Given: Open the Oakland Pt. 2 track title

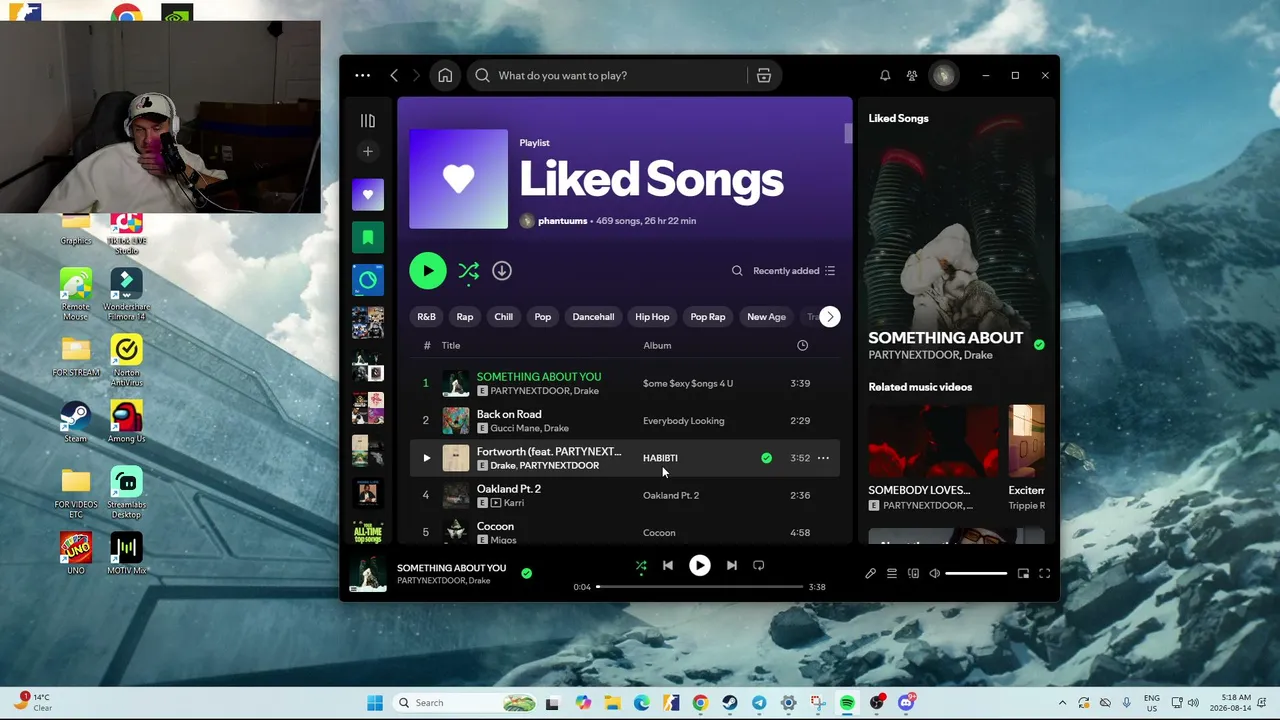Looking at the screenshot, I should (x=509, y=489).
